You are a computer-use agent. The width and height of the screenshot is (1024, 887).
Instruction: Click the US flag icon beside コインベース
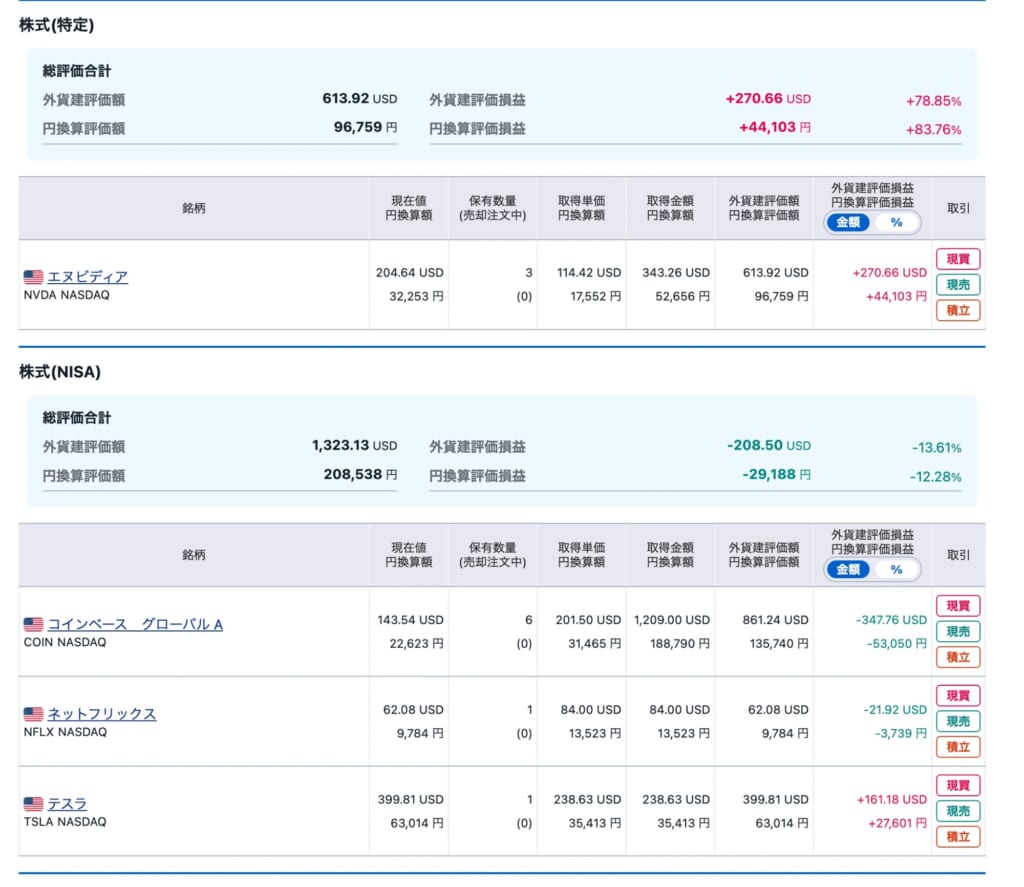click(x=33, y=624)
